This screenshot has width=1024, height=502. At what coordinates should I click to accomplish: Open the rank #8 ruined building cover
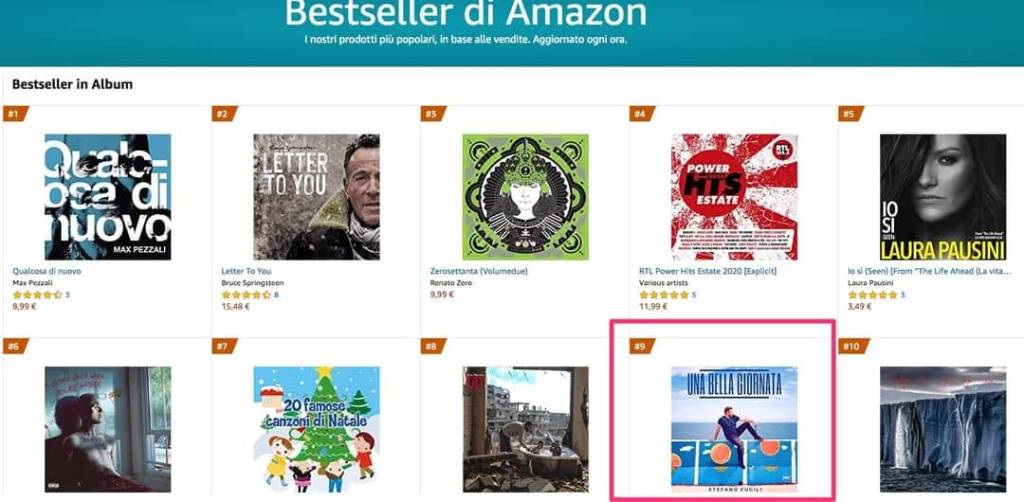[526, 430]
